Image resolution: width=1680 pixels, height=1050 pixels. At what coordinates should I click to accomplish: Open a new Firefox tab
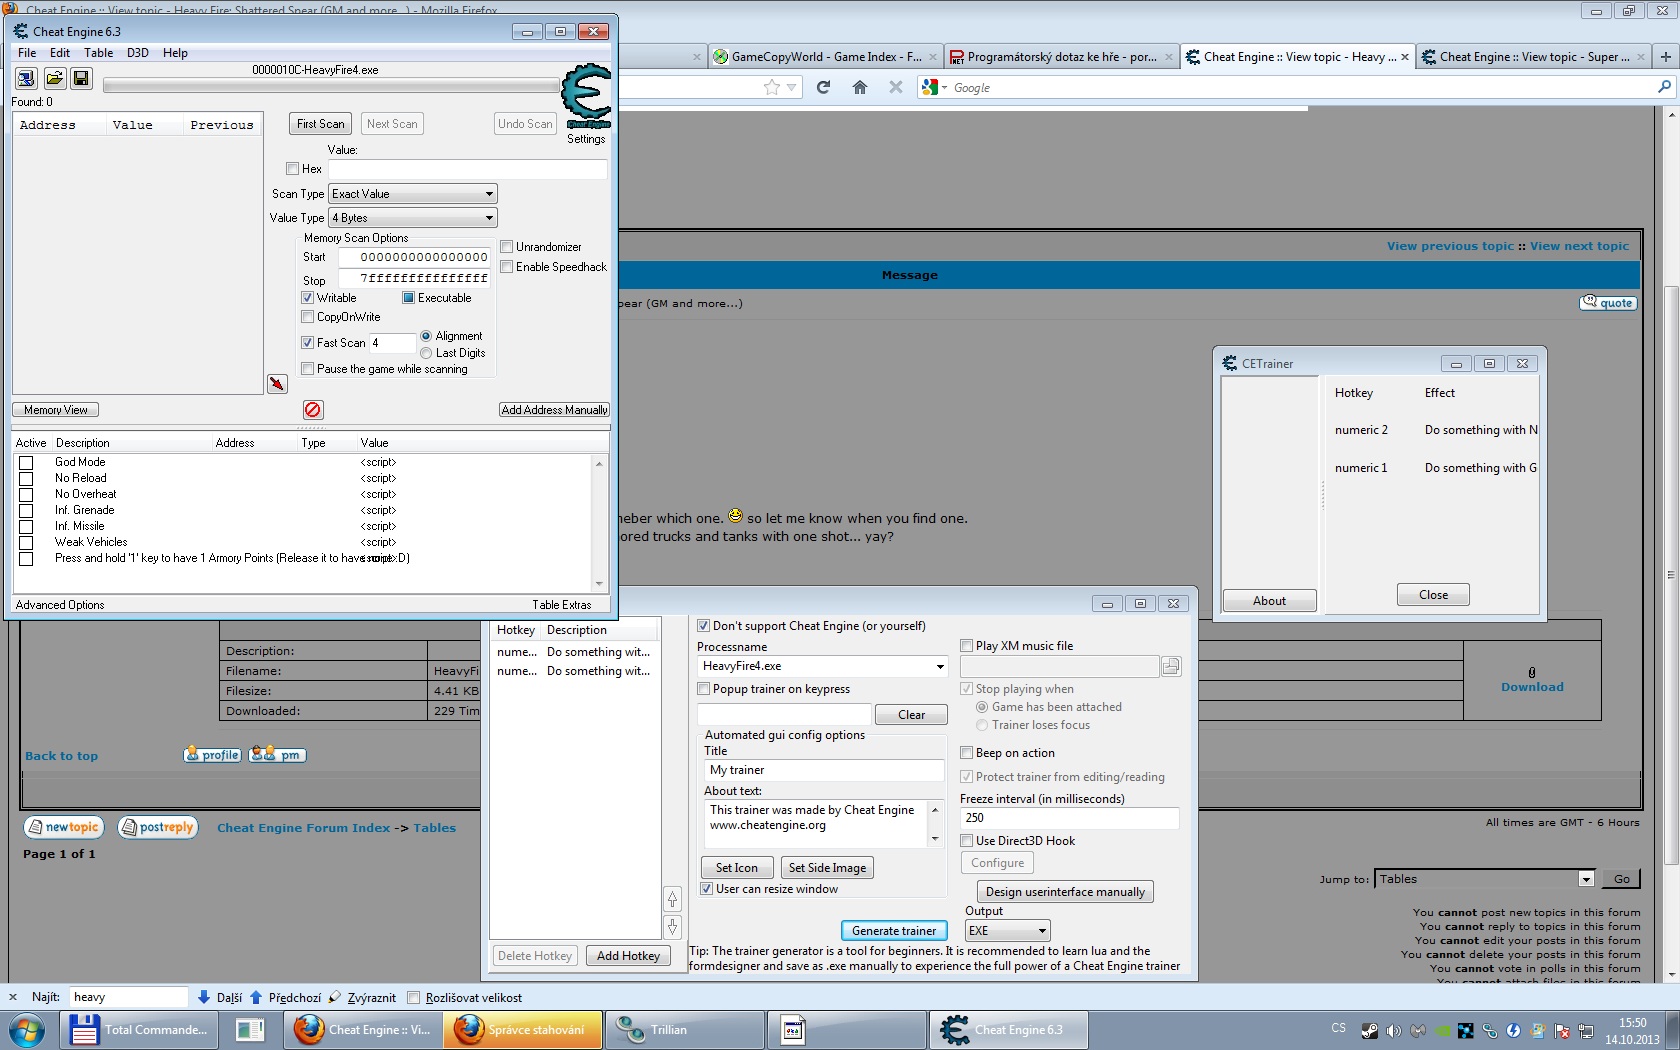pyautogui.click(x=1666, y=57)
